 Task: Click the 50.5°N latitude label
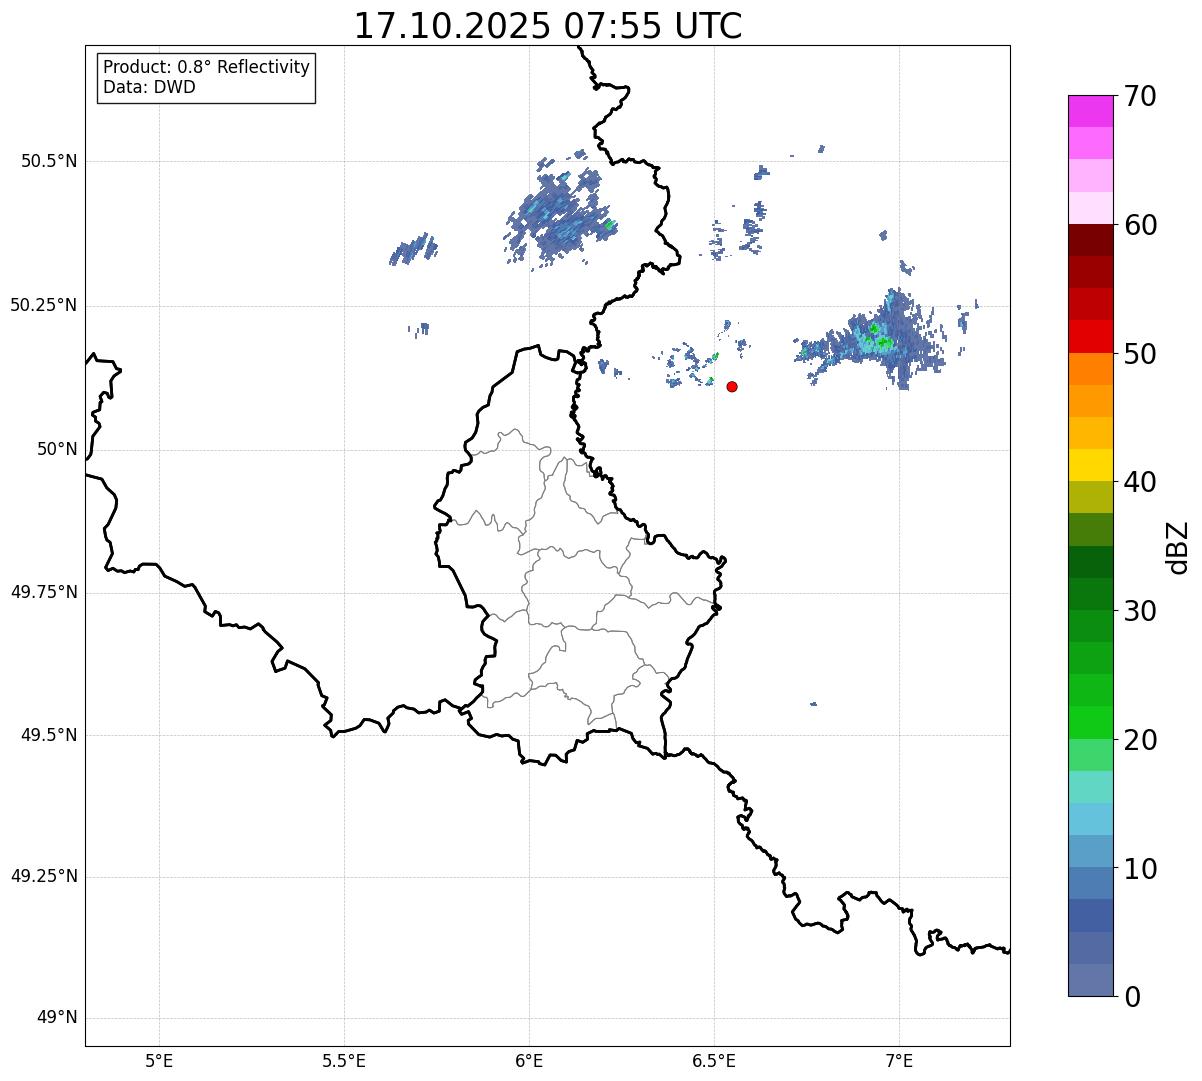pyautogui.click(x=48, y=161)
